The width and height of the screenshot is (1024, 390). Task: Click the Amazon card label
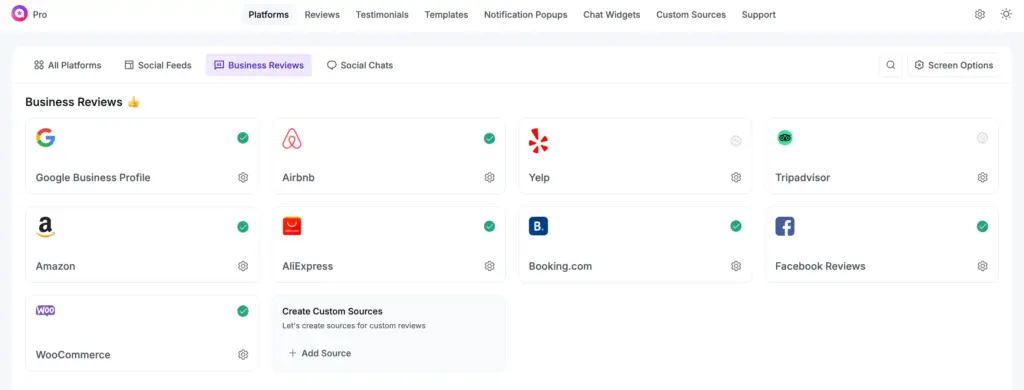tap(56, 267)
